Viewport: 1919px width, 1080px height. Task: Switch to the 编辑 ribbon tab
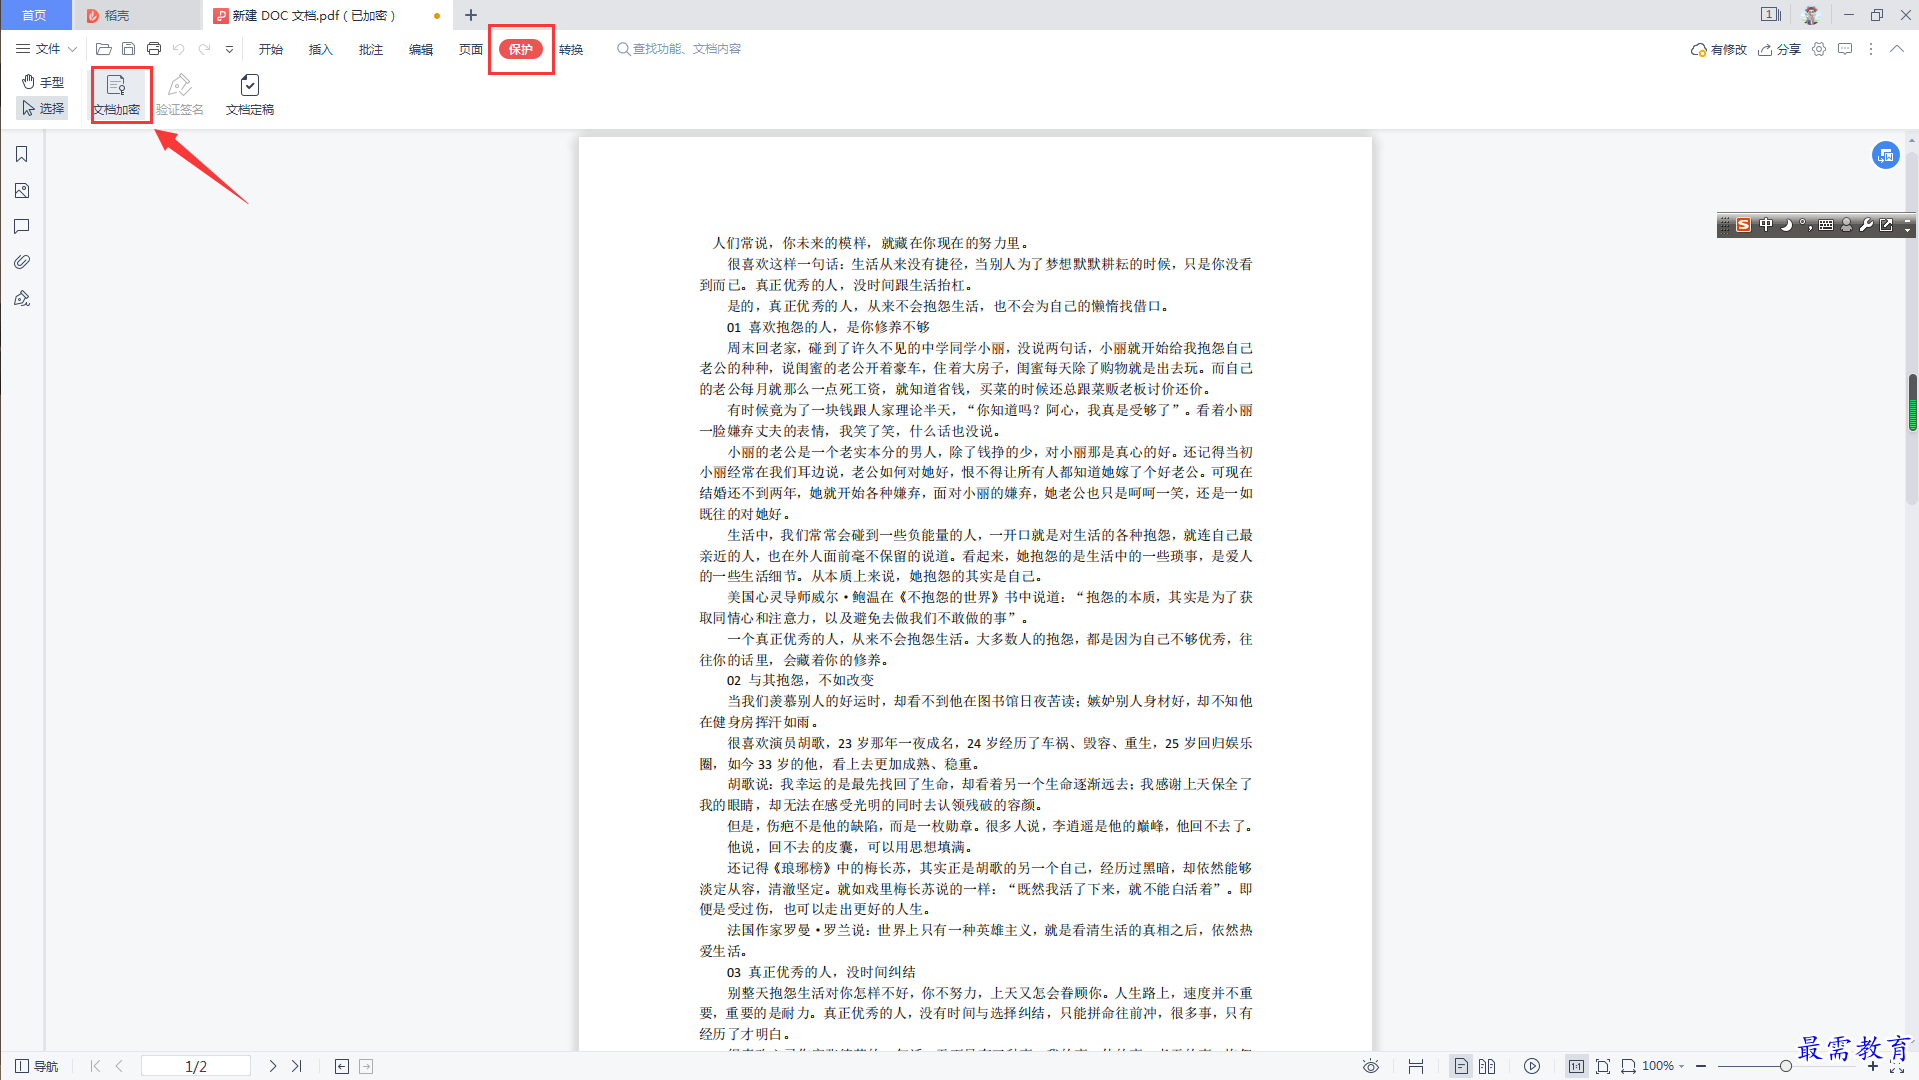421,49
